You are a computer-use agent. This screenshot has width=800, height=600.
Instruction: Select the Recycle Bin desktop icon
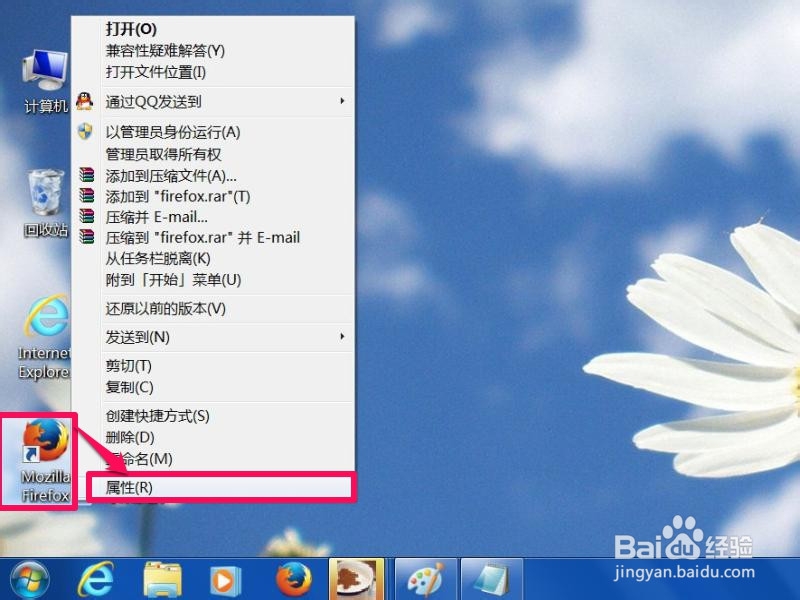[45, 204]
